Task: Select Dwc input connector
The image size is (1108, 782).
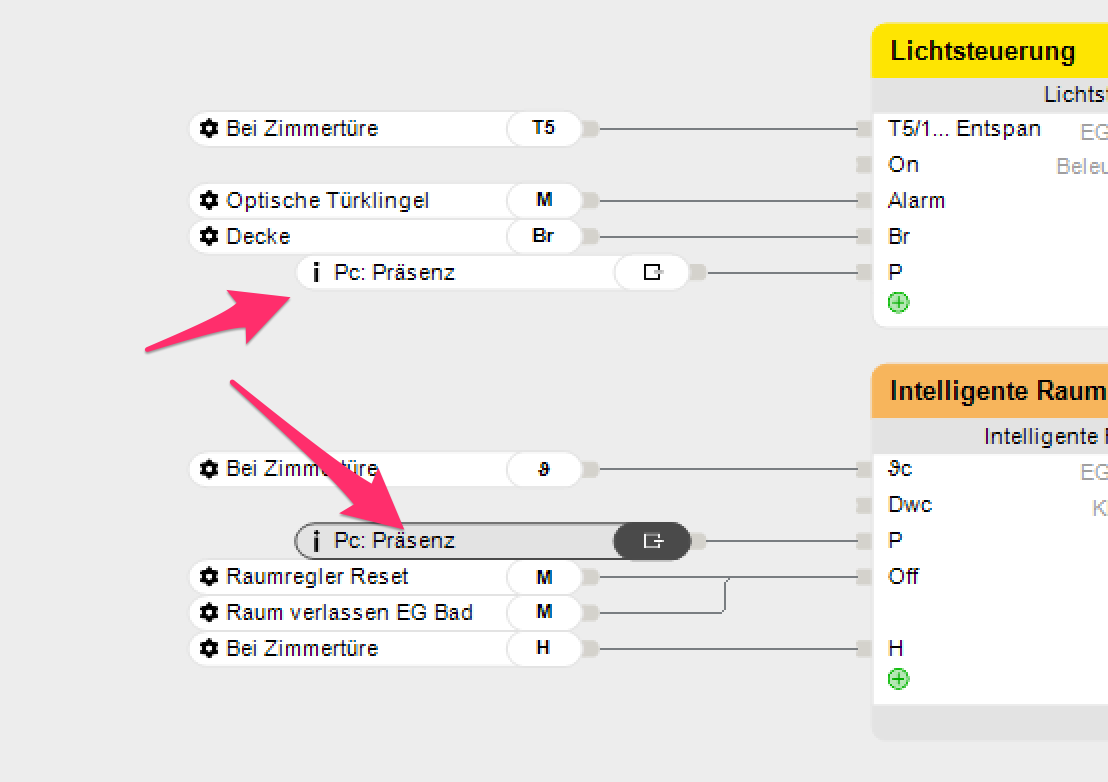Action: [x=863, y=505]
